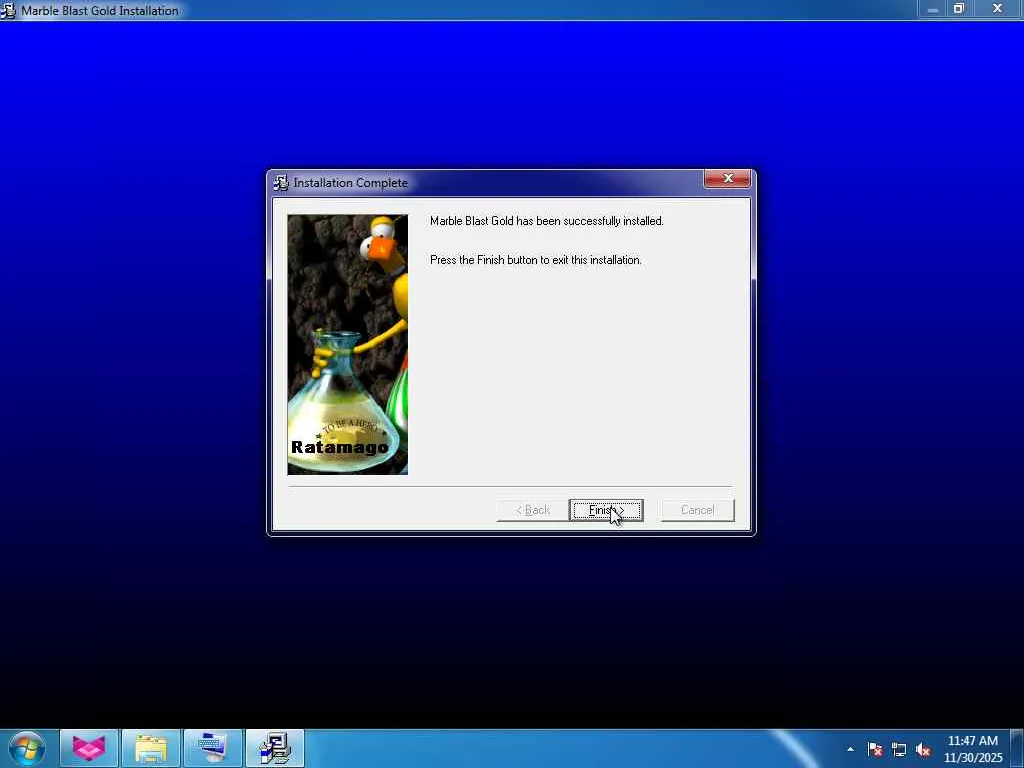The image size is (1024, 768).
Task: Click the 'successfully installed' message text
Action: (x=547, y=221)
